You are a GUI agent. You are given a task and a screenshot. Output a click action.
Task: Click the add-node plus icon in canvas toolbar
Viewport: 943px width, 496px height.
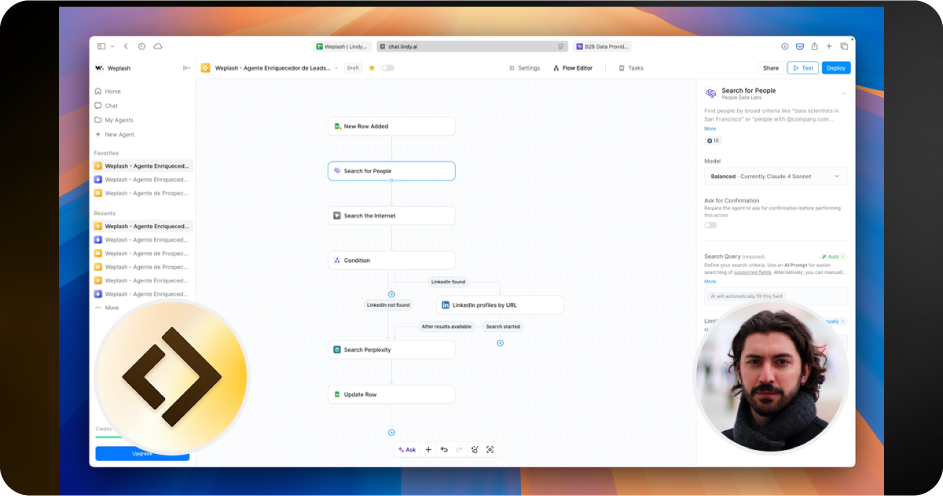tap(428, 450)
